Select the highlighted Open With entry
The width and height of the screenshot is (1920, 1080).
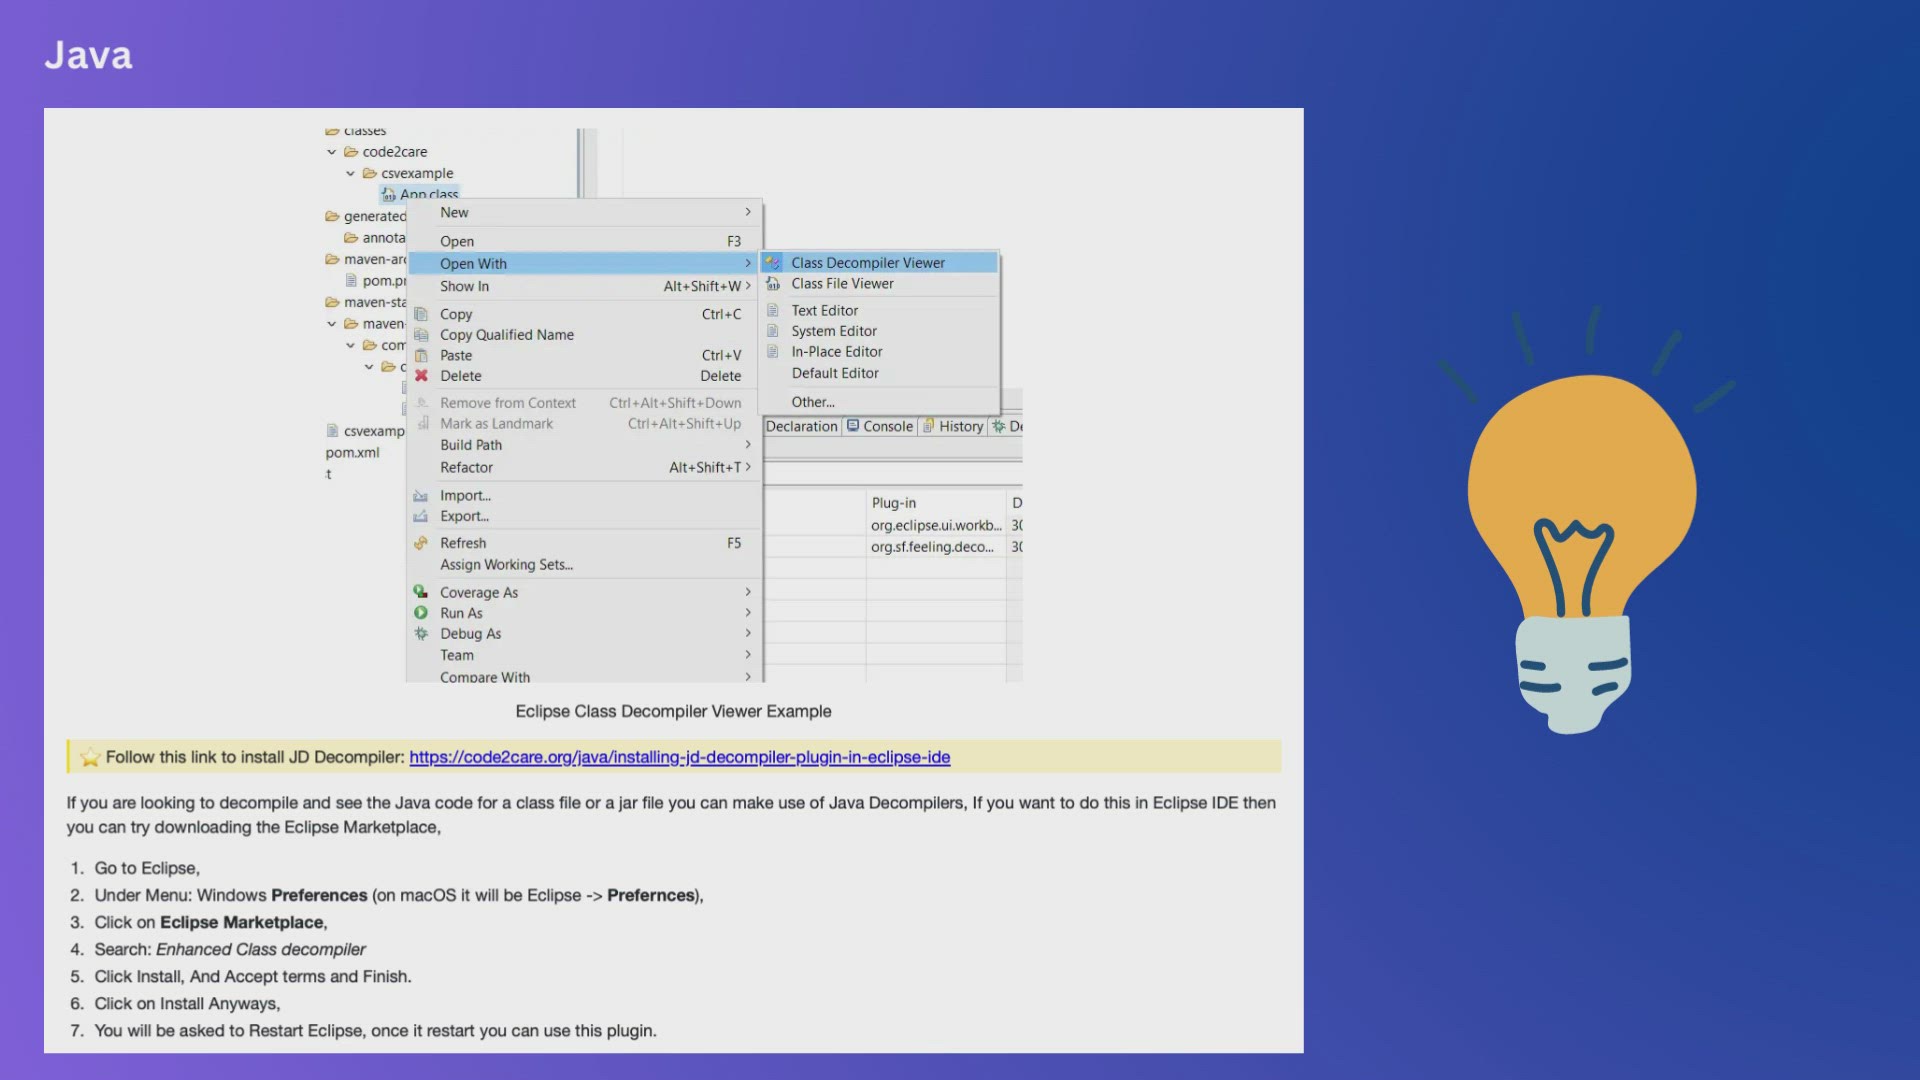[x=585, y=263]
